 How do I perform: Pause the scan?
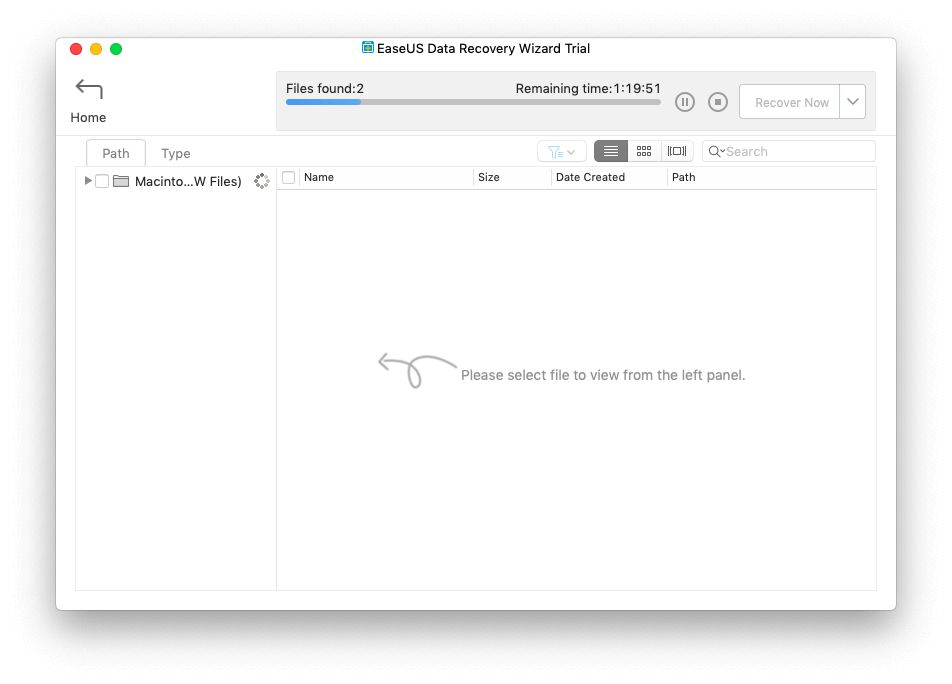pyautogui.click(x=685, y=102)
